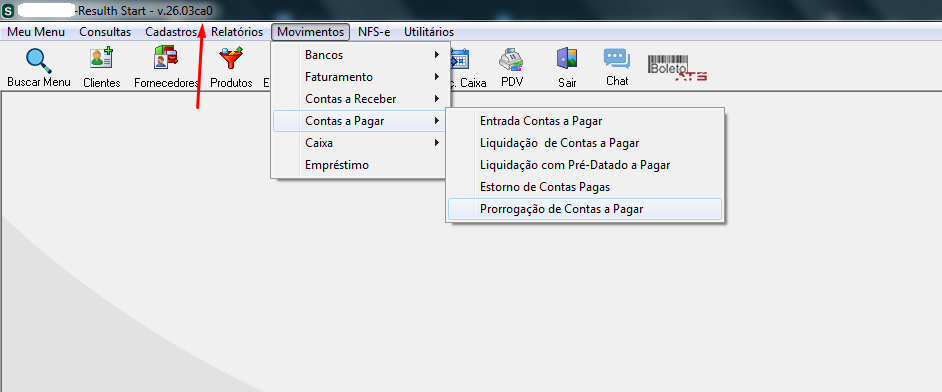The image size is (942, 392).
Task: Expand the Bancos submenu
Action: 360,55
